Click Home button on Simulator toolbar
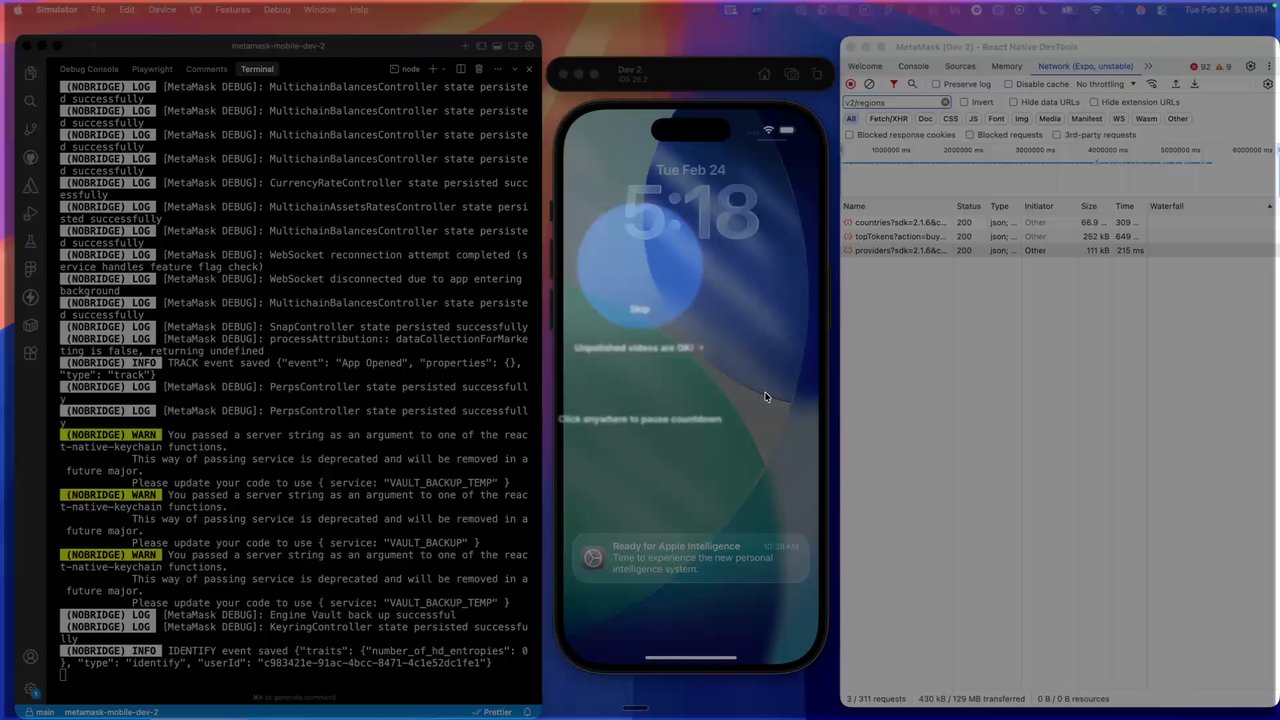 tap(765, 74)
